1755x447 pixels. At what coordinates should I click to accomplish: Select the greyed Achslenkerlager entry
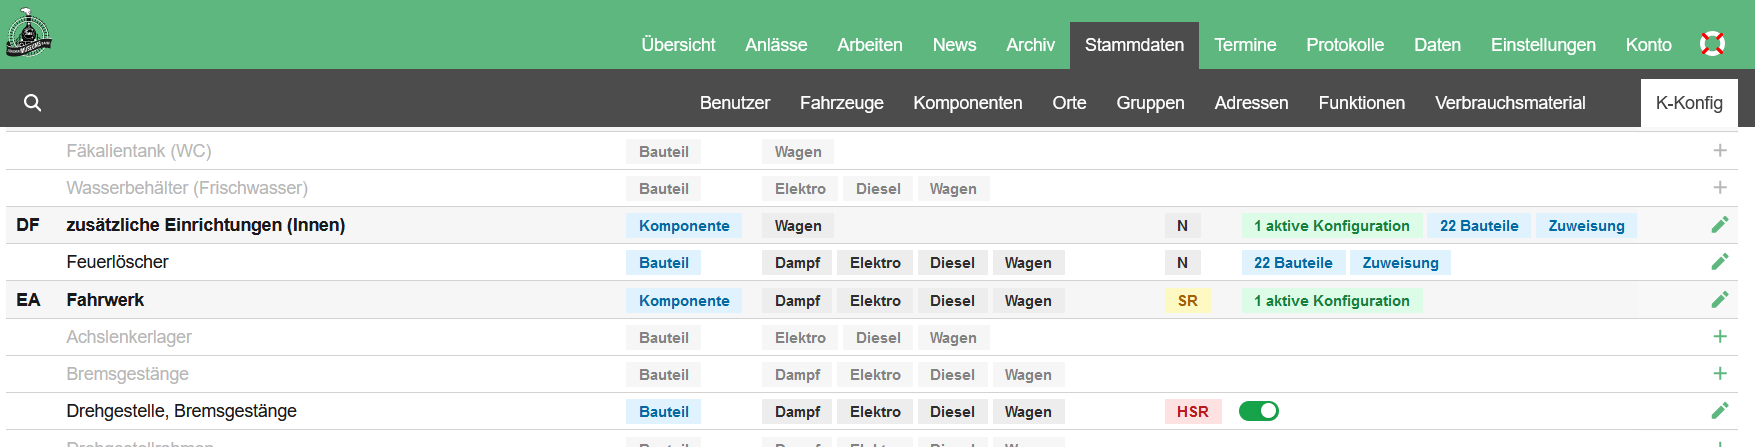129,337
